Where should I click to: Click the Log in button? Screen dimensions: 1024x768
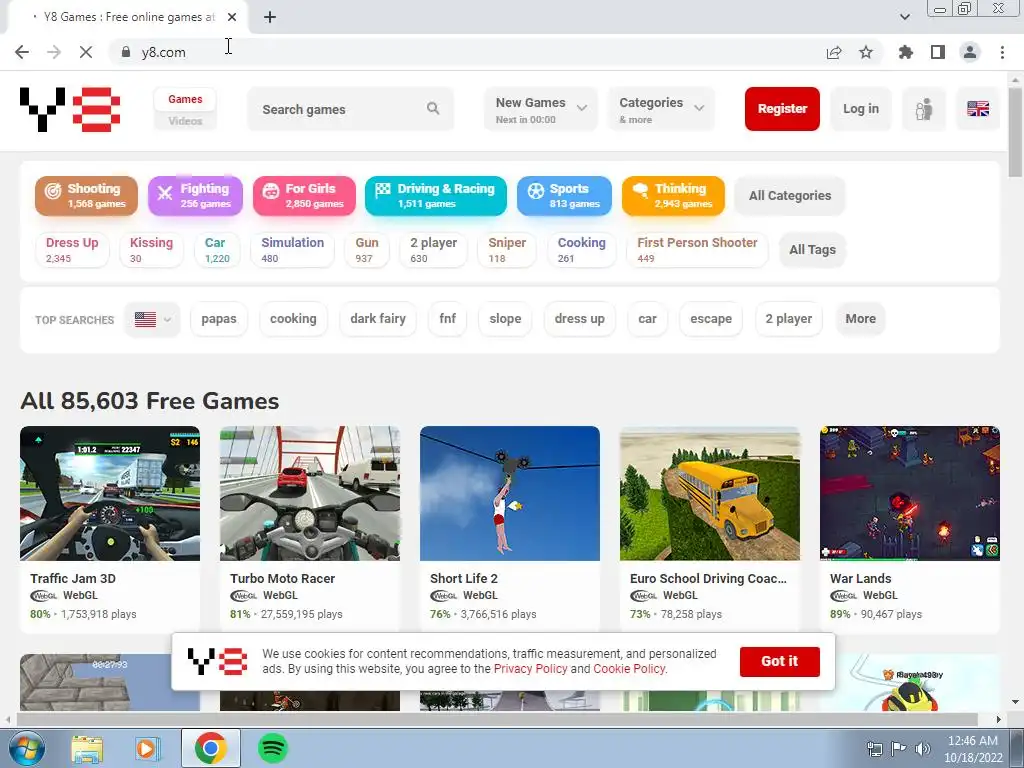coord(861,109)
